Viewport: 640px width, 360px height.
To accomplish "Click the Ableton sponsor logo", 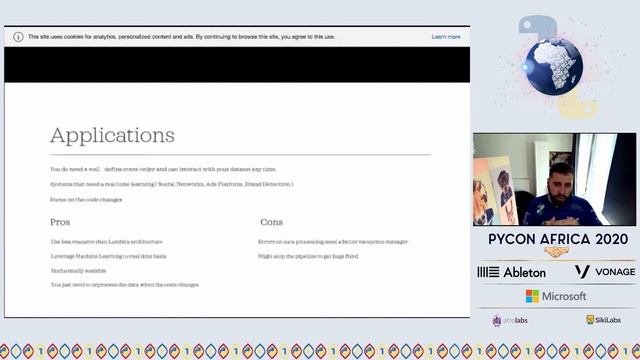I will [511, 272].
